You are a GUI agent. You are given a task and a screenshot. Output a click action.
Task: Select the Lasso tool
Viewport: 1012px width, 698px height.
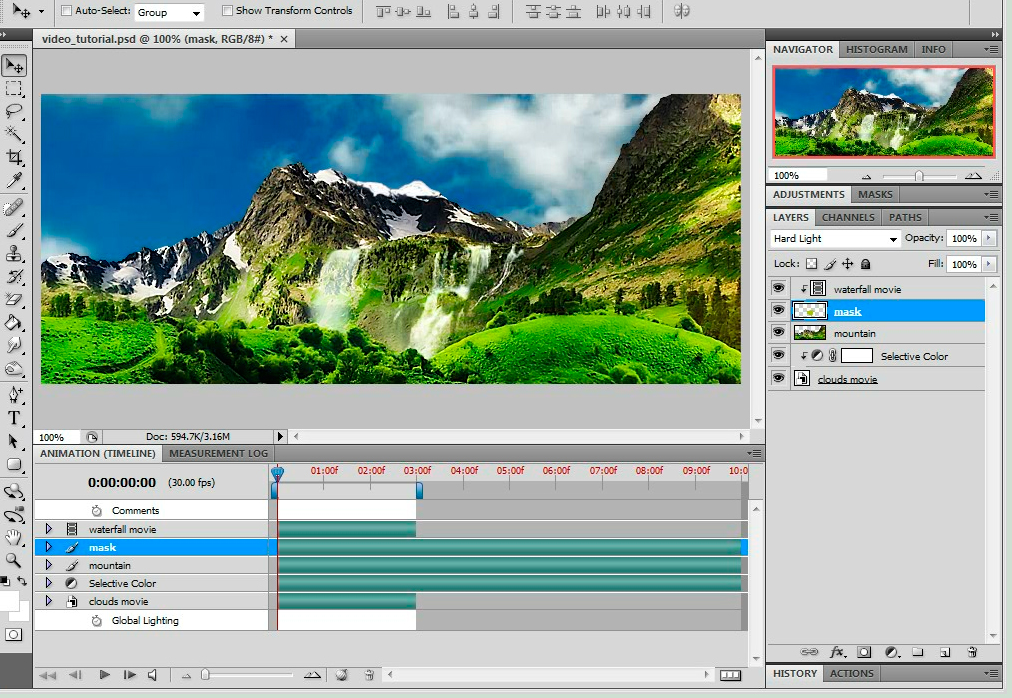pyautogui.click(x=14, y=111)
